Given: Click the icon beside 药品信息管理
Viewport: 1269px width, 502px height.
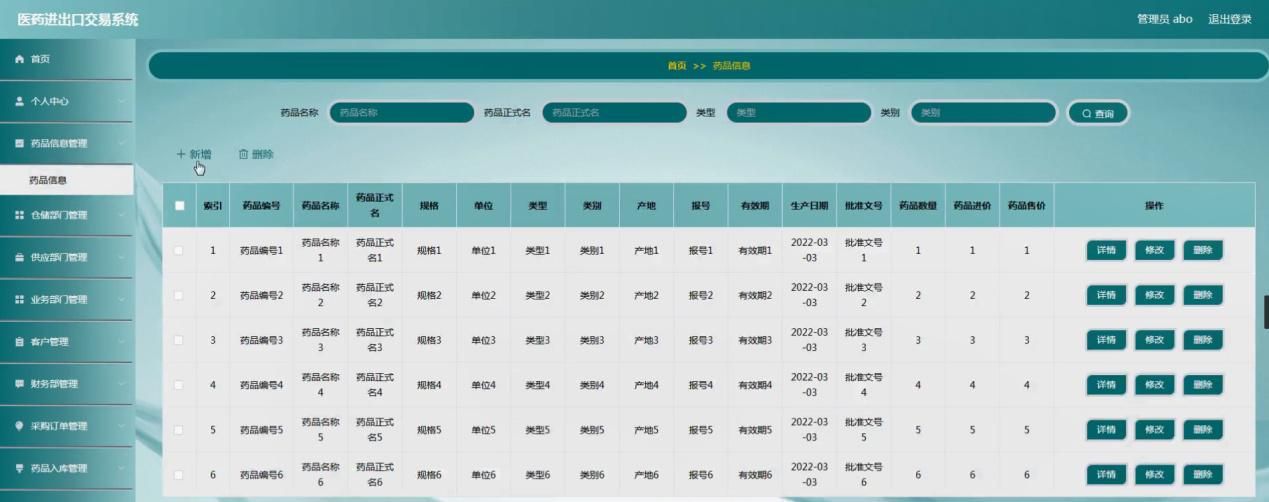Looking at the screenshot, I should [19, 144].
